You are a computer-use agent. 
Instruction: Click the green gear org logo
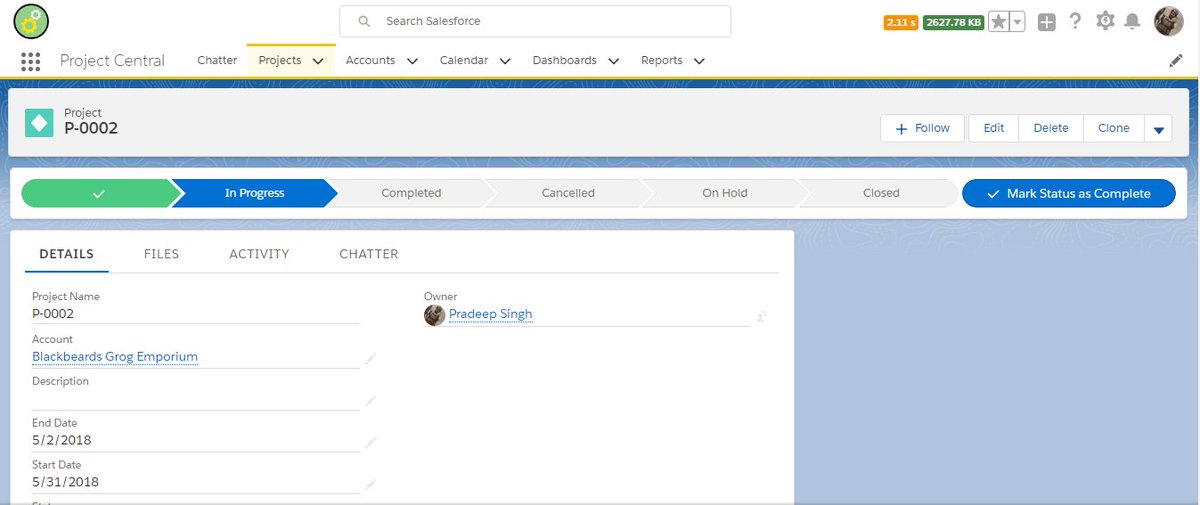point(31,21)
